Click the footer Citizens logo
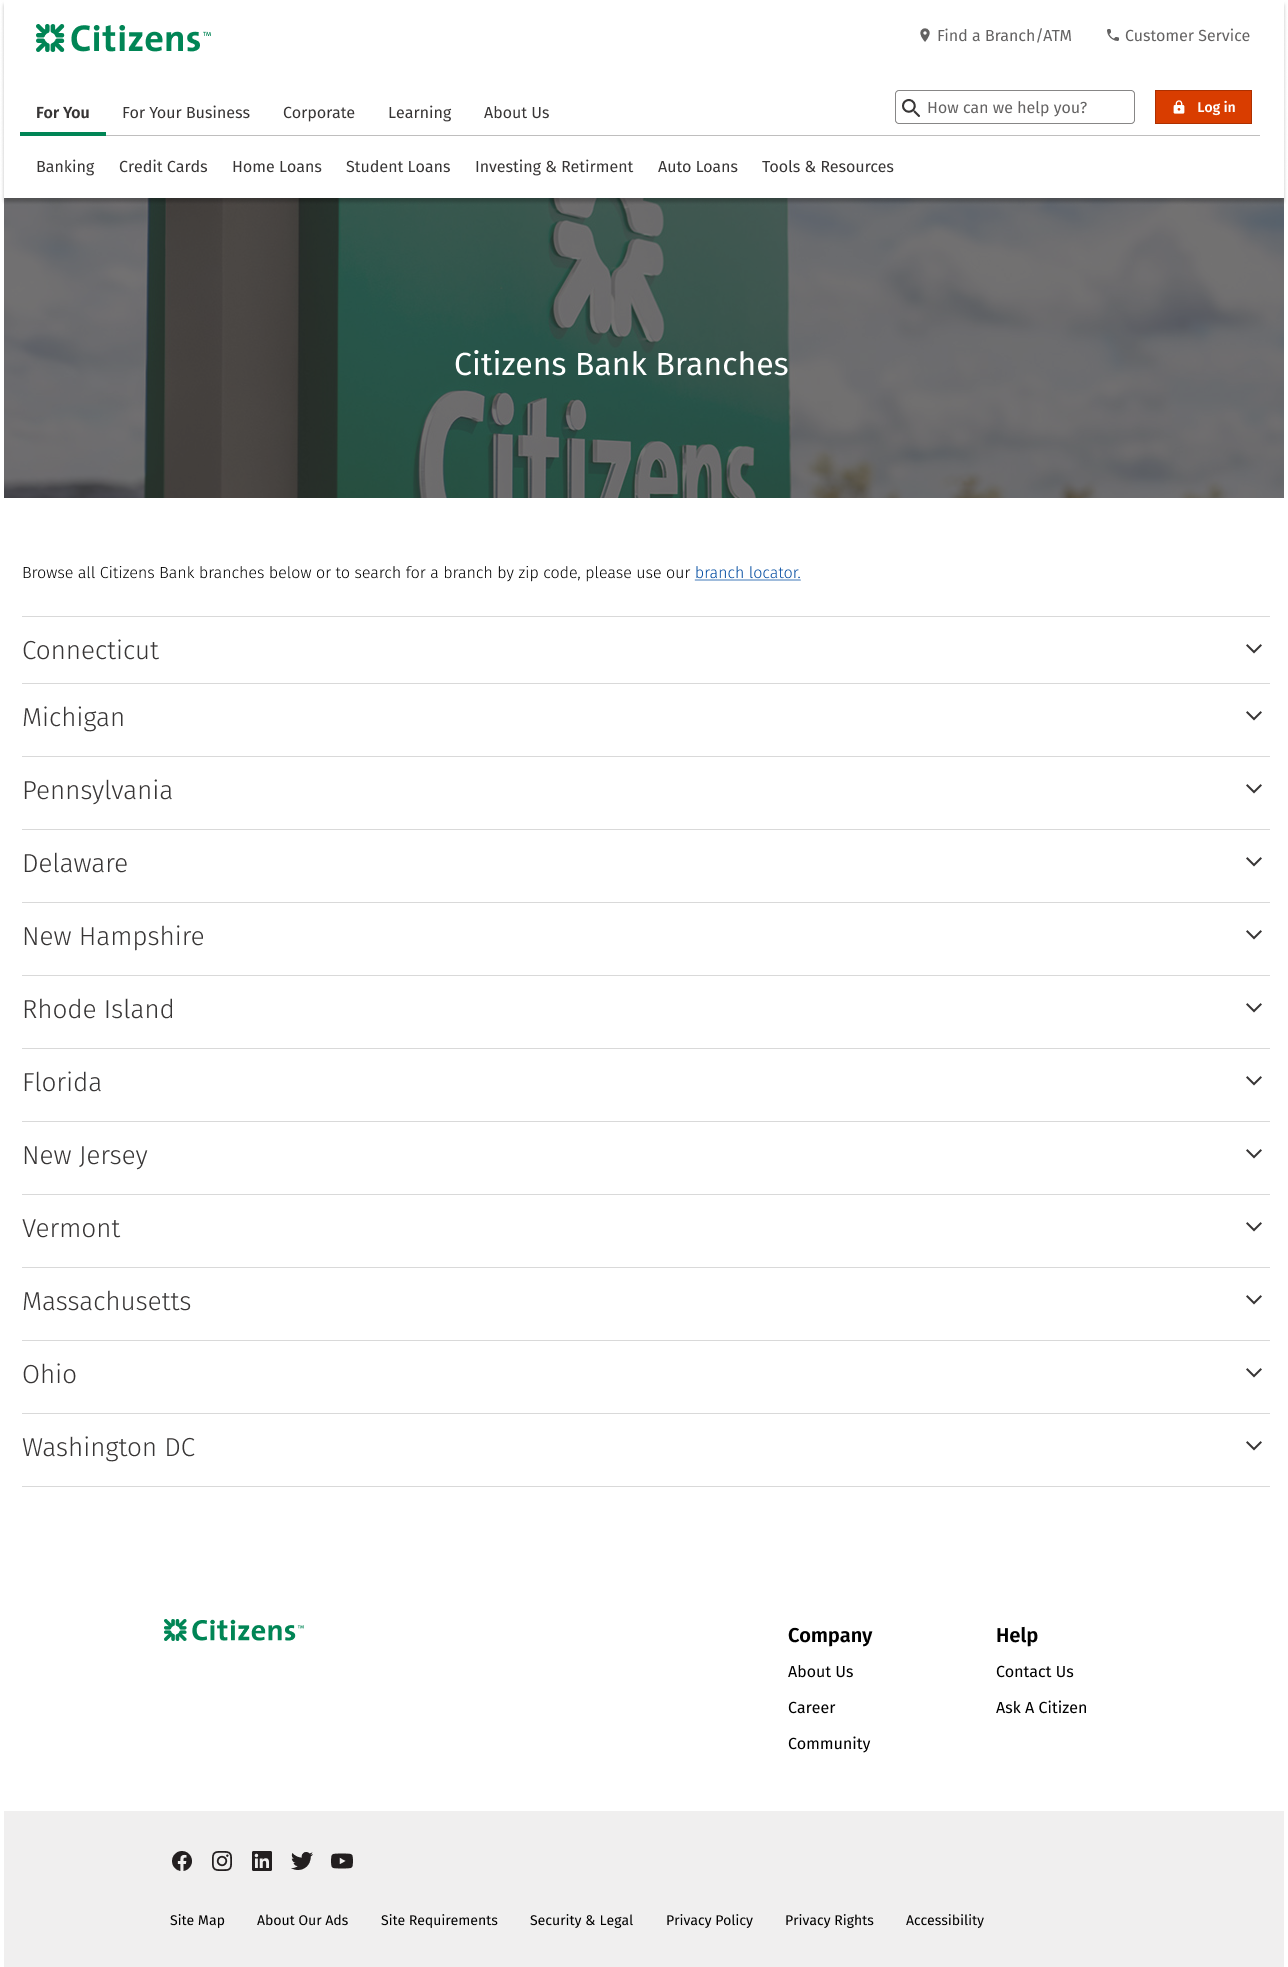The image size is (1288, 1967). tap(234, 1631)
